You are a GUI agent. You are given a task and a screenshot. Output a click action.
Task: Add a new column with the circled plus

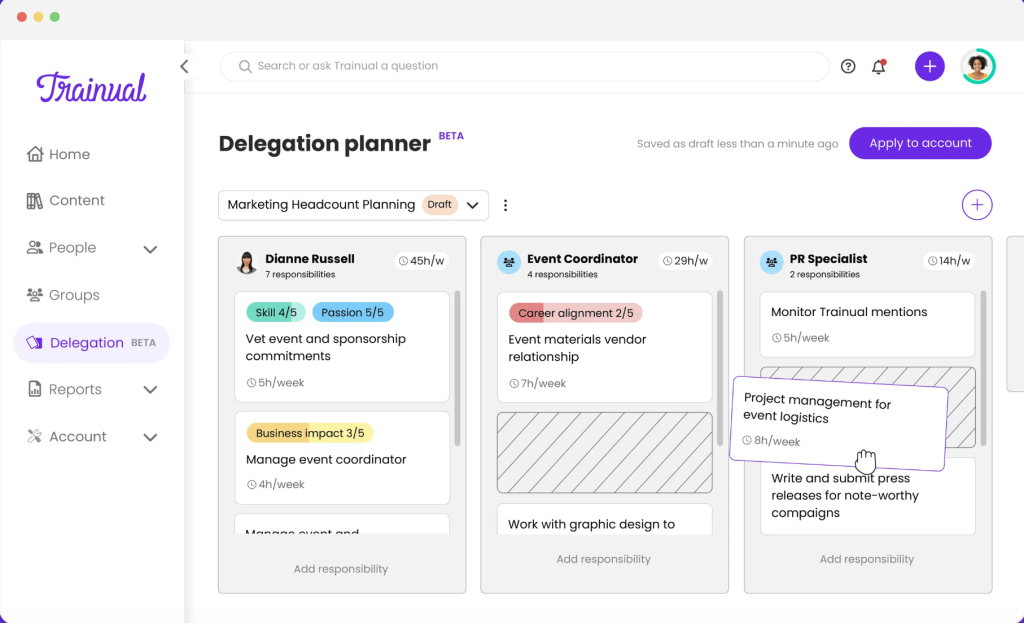point(976,205)
